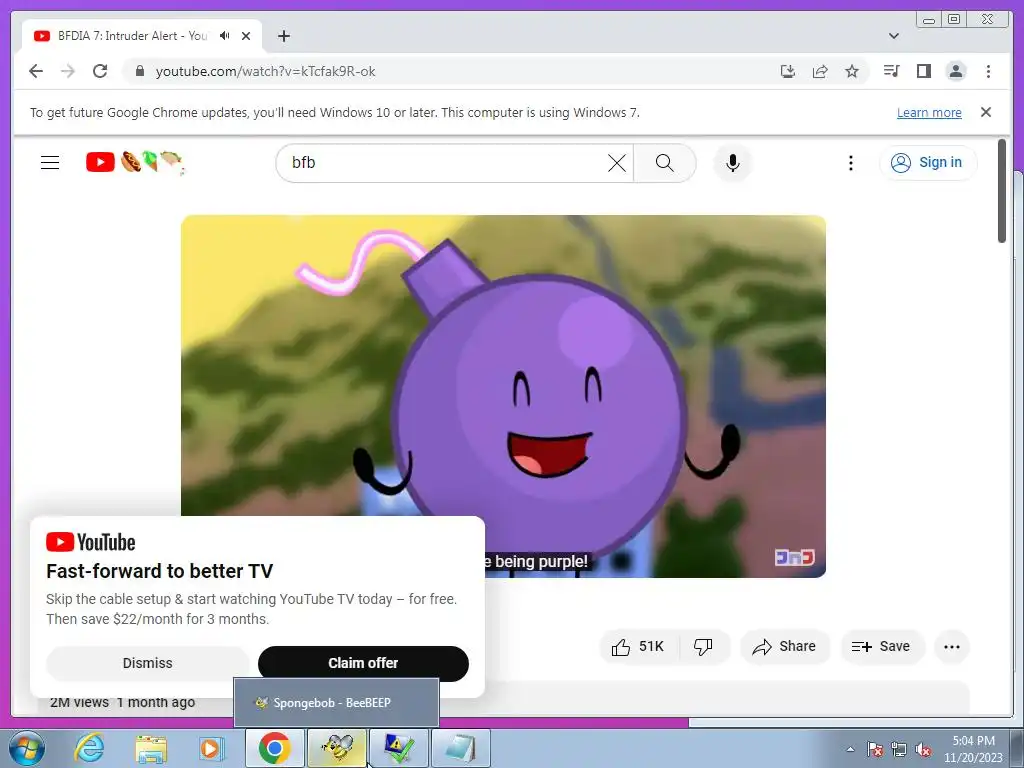Click the Sign in button
The image size is (1024, 768).
click(x=928, y=163)
